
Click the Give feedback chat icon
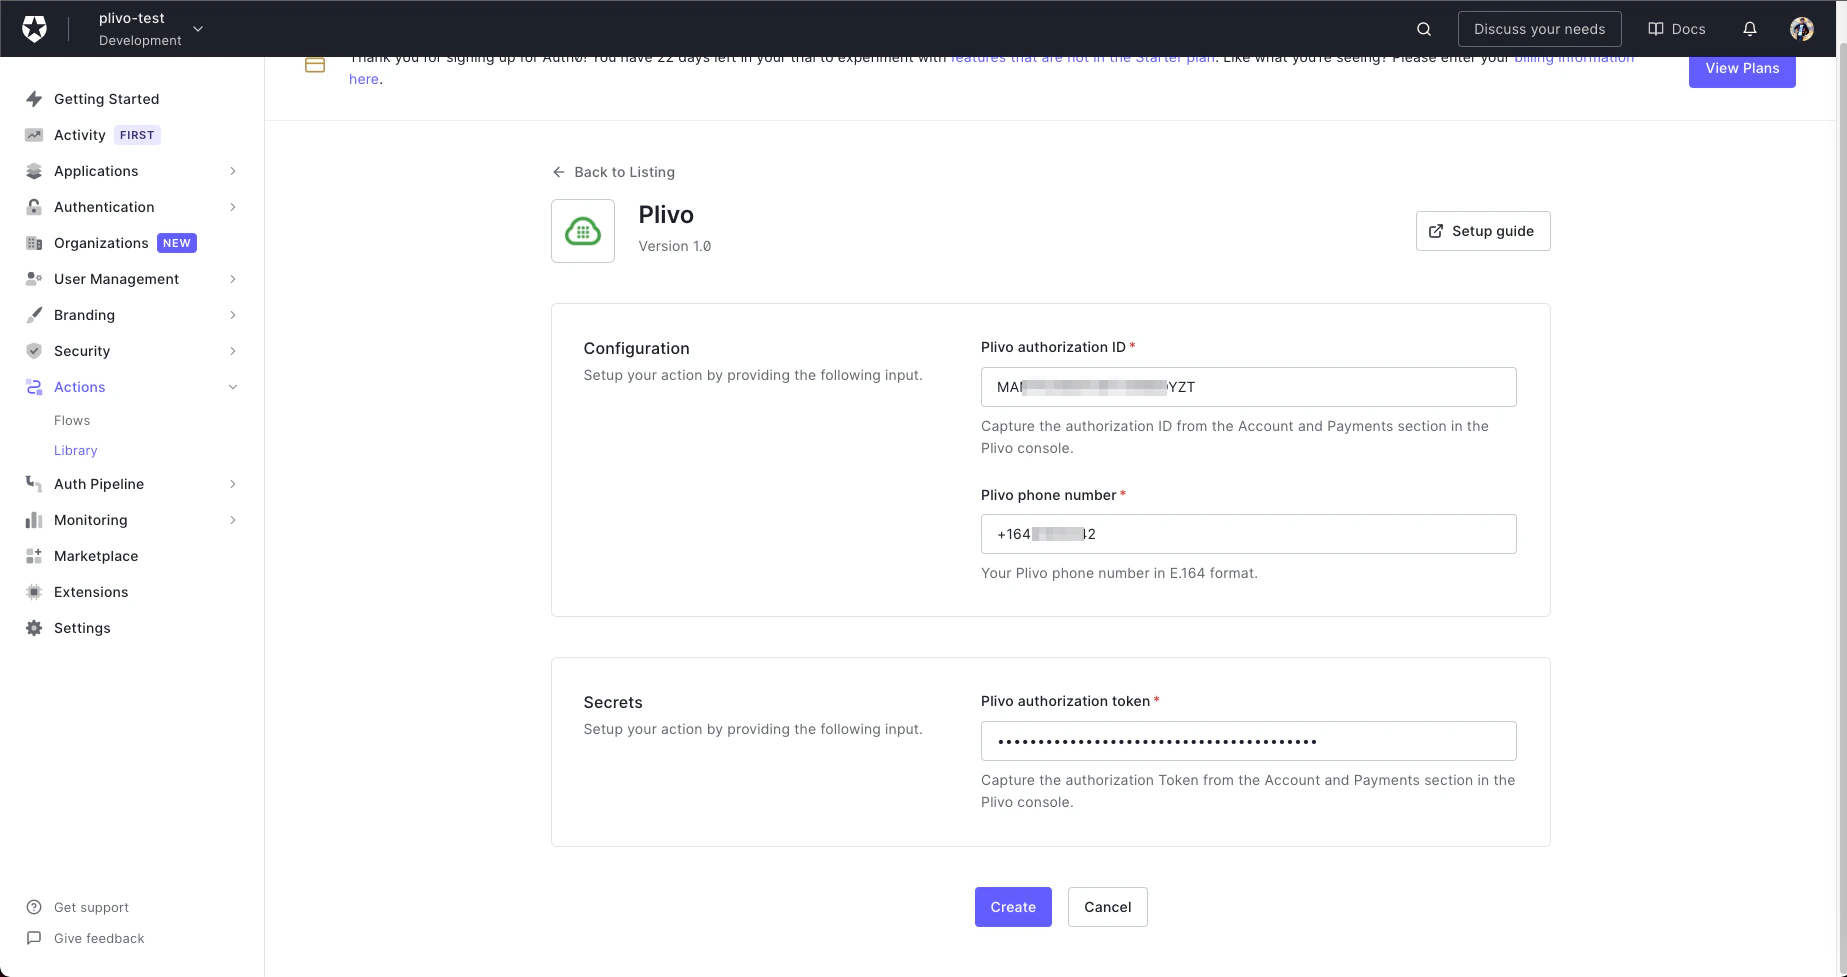[34, 938]
